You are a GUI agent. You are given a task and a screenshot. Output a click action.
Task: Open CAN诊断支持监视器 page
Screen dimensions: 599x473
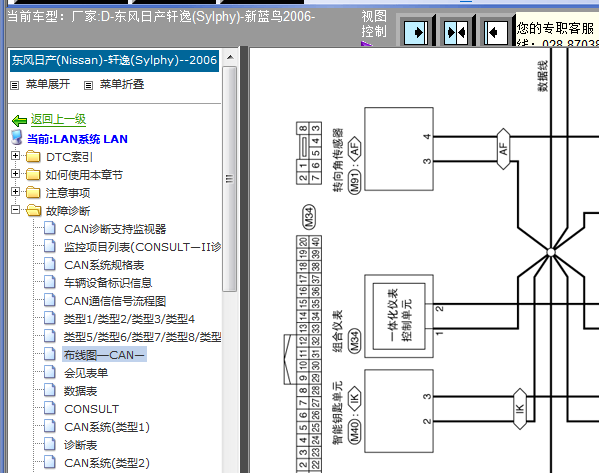click(115, 229)
